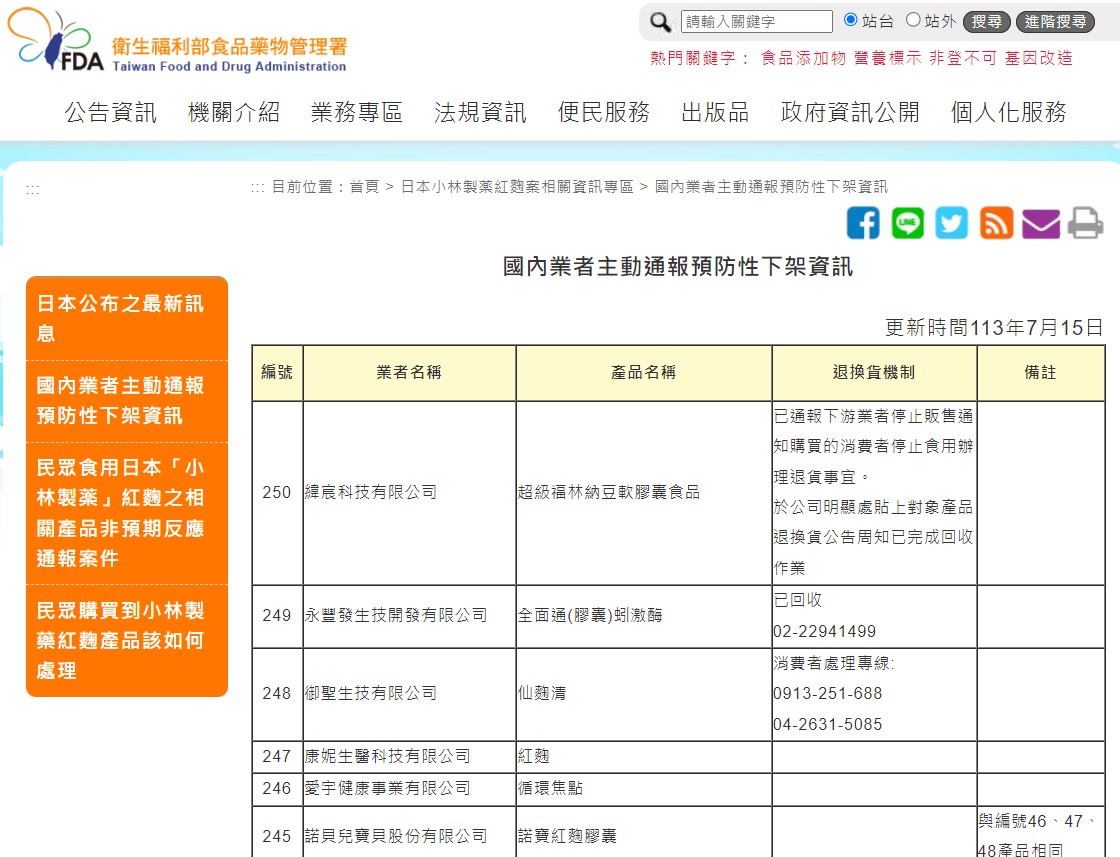
Task: Click the update time 更新時間113年7月15日
Action: tap(994, 328)
